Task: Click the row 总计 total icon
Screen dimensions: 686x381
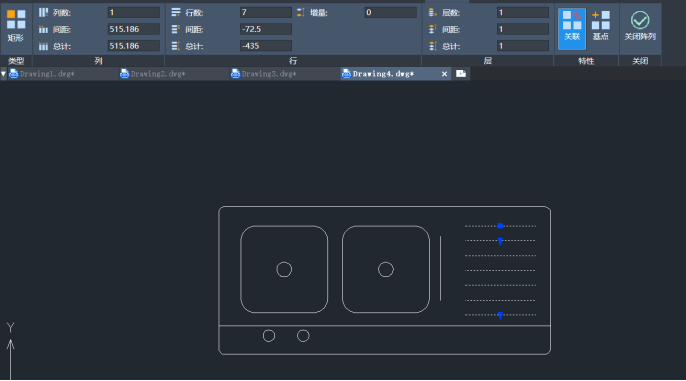Action: click(176, 46)
